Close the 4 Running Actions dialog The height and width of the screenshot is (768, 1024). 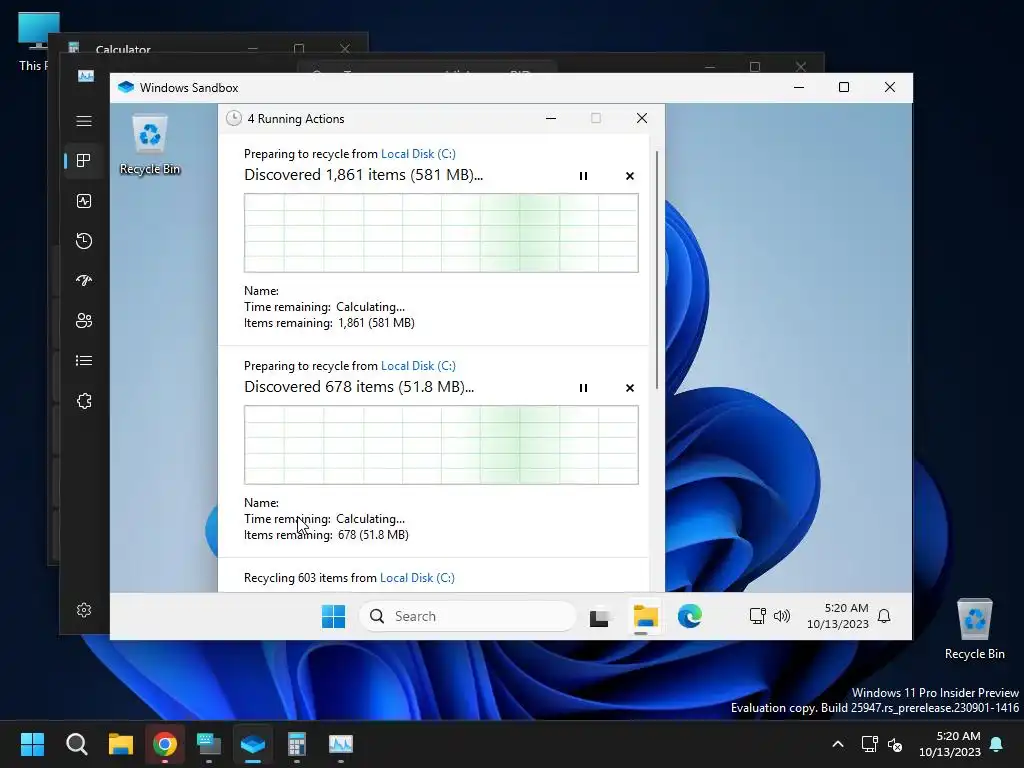(x=642, y=118)
